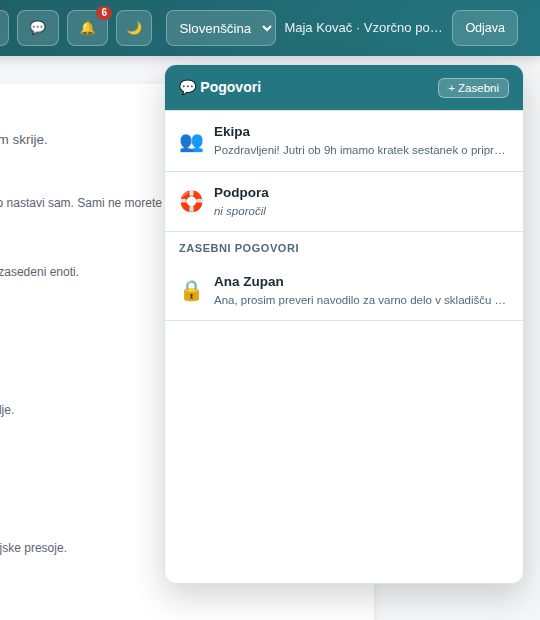Start new private chat with + Zasebni
The height and width of the screenshot is (620, 540).
pyautogui.click(x=473, y=88)
